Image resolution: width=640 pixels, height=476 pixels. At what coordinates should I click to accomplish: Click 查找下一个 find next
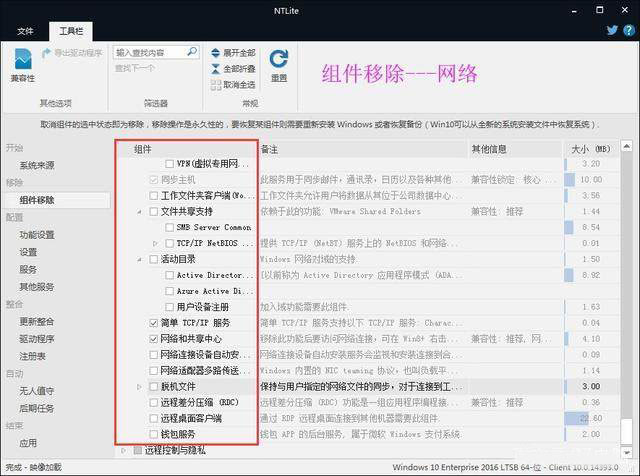[135, 68]
